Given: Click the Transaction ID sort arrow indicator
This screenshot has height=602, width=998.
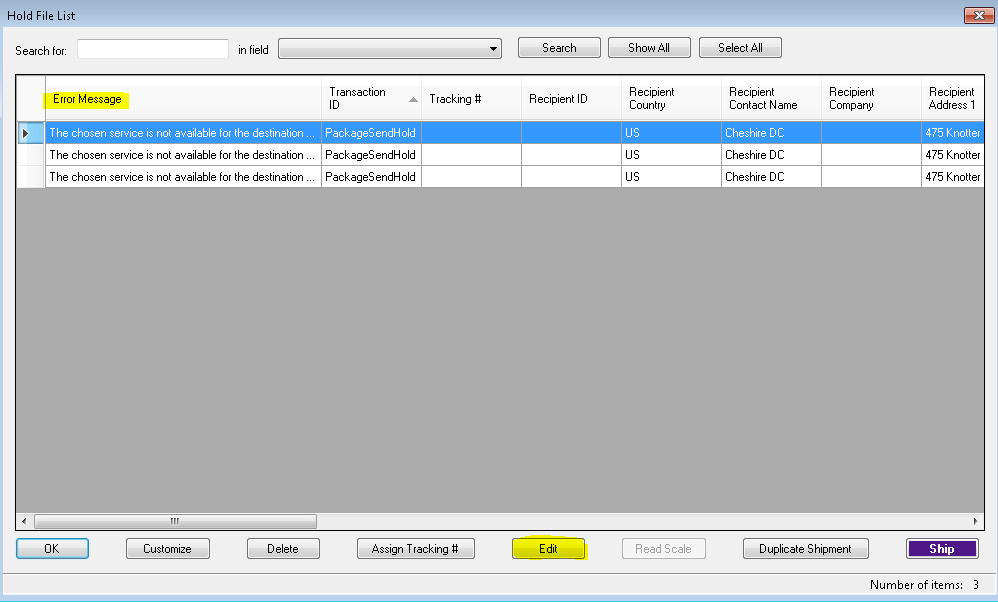Looking at the screenshot, I should 413,99.
